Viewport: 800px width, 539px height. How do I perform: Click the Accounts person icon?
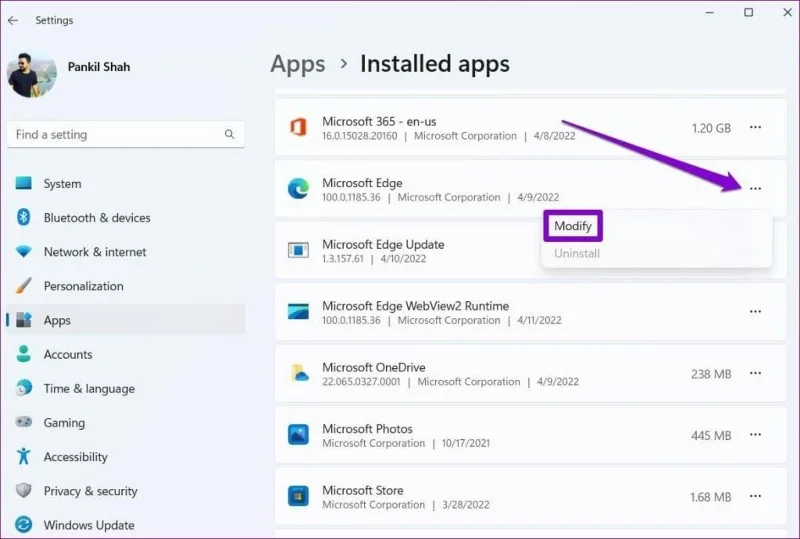(23, 354)
